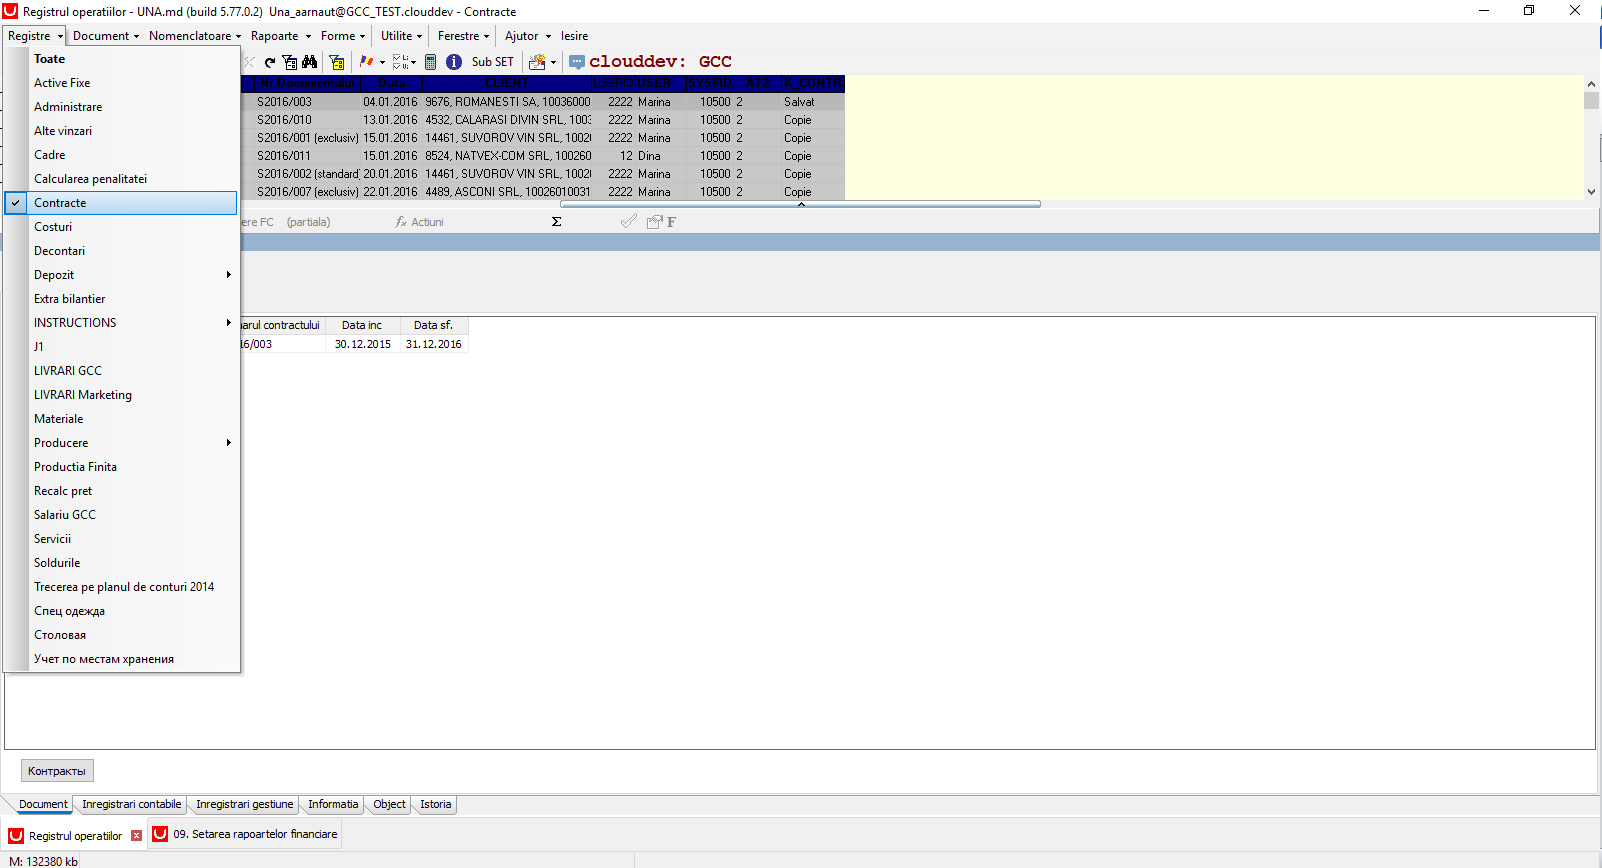Image resolution: width=1602 pixels, height=868 pixels.
Task: Click the blue info icon
Action: coord(453,62)
